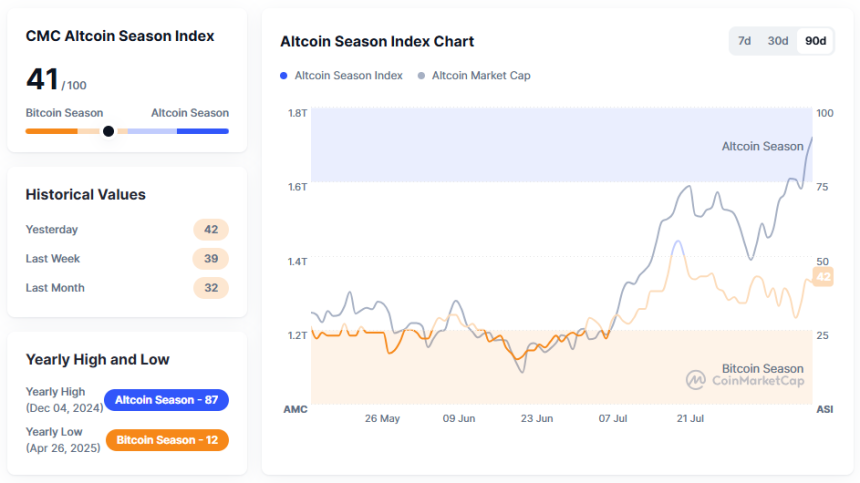Click the Last Month value 32 badge

point(211,288)
